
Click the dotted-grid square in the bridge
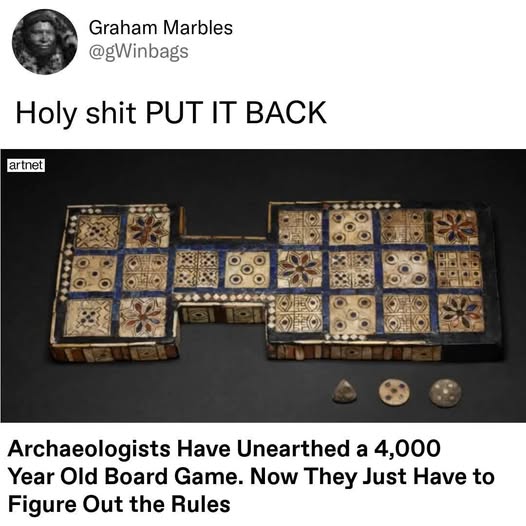click(196, 269)
